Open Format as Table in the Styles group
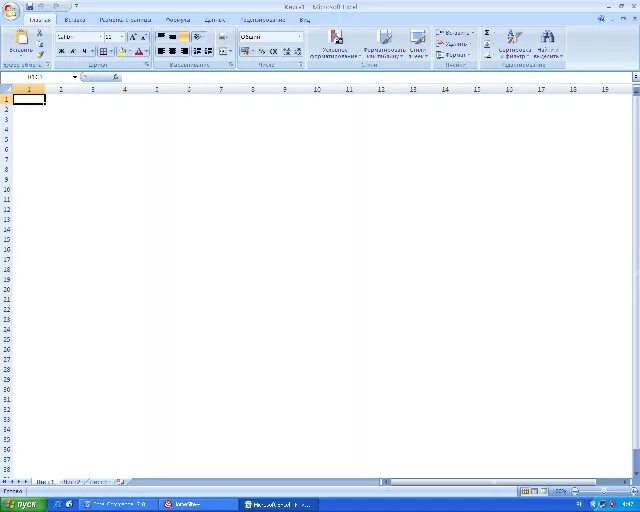Image resolution: width=640 pixels, height=512 pixels. point(384,44)
